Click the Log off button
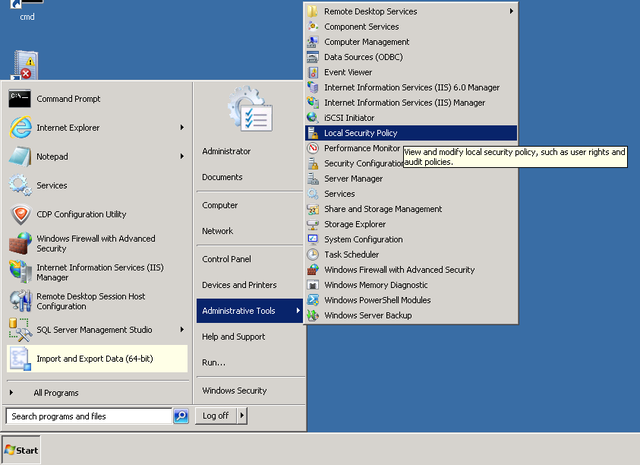Image resolution: width=640 pixels, height=465 pixels. [x=215, y=416]
